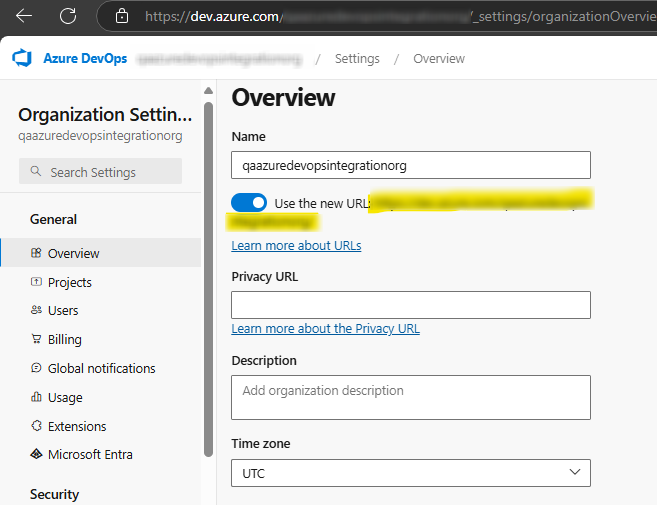
Task: Click the organization Name text field
Action: pyautogui.click(x=410, y=165)
